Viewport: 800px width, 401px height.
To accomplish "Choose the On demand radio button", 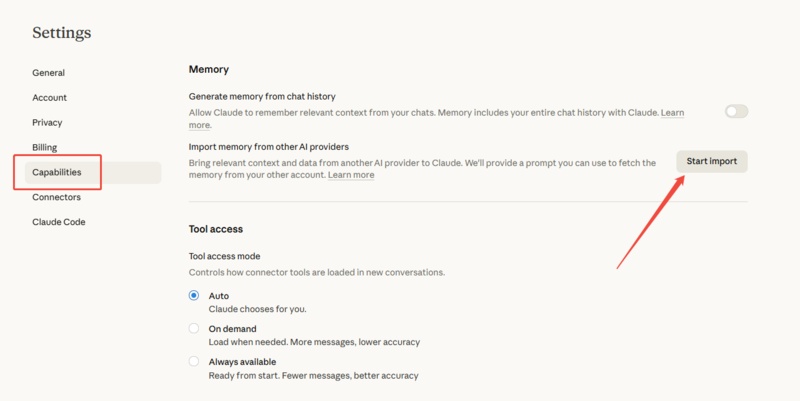I will [x=194, y=328].
